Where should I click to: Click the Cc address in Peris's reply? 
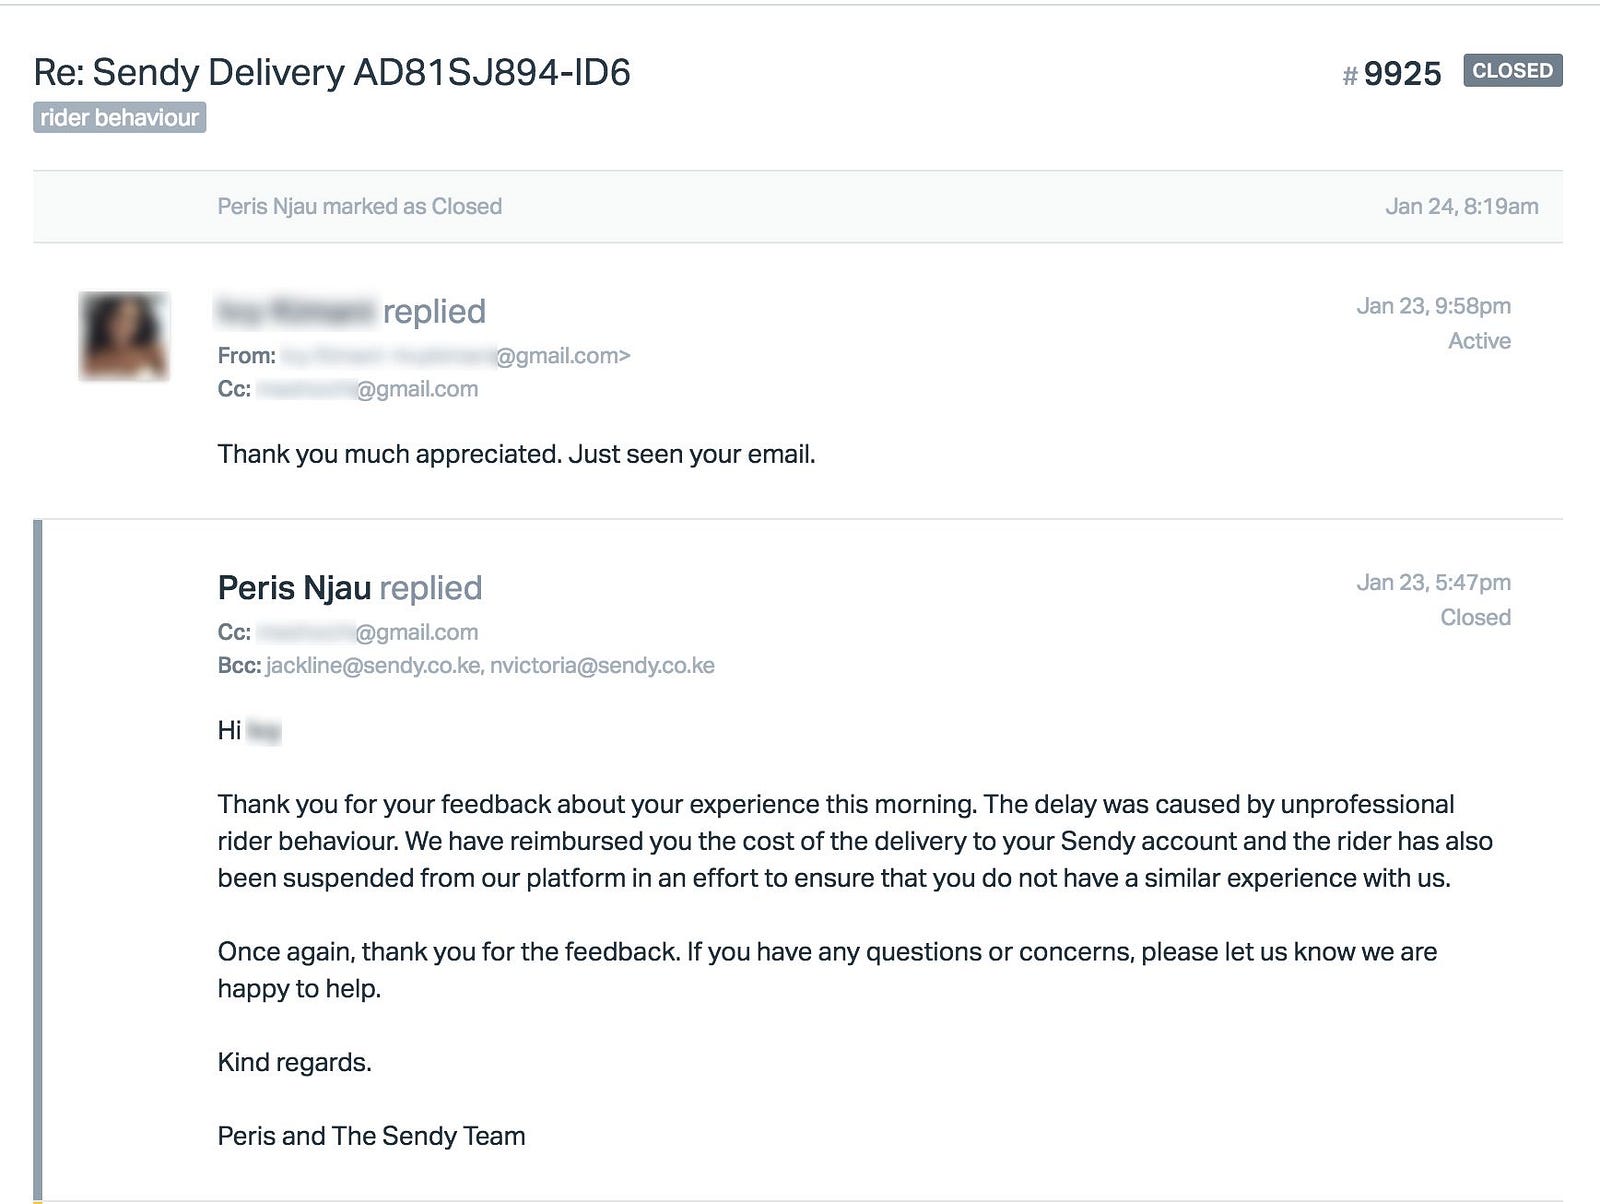pyautogui.click(x=367, y=632)
